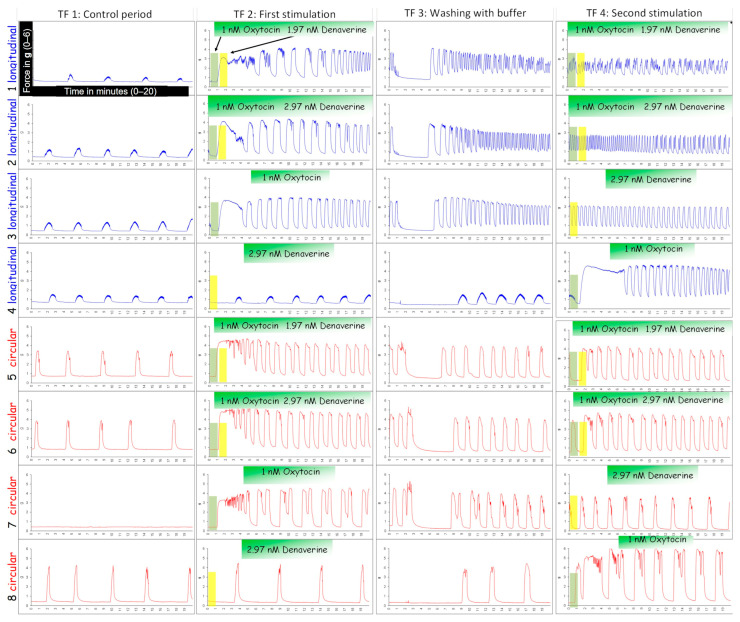Screen dimensions: 740x622
Task: Click the flat trace plot in row 7 control period
Action: pos(107,502)
